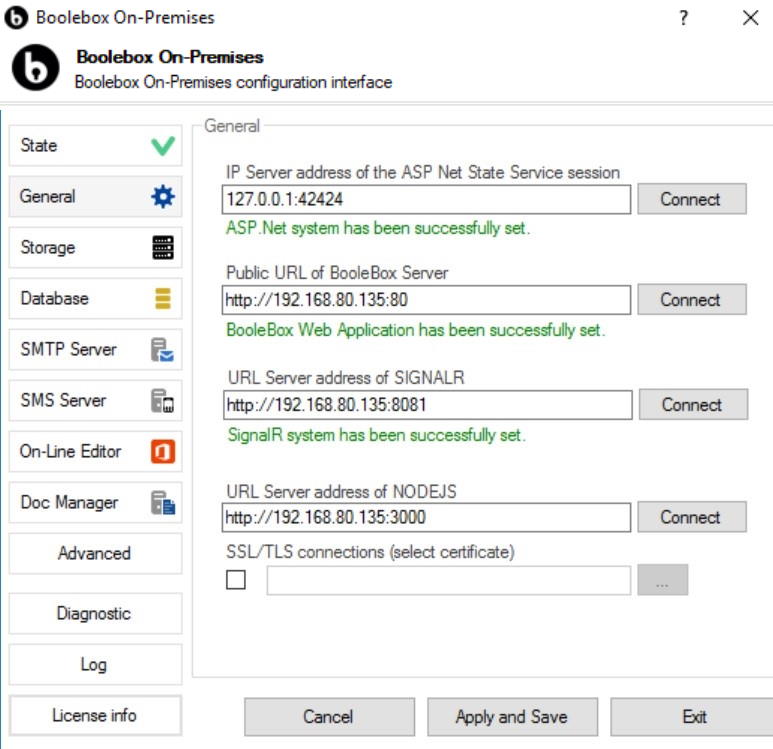Image resolution: width=773 pixels, height=749 pixels.
Task: Click 'SSL/TLS connections (select certificate)' label
Action: click(370, 552)
